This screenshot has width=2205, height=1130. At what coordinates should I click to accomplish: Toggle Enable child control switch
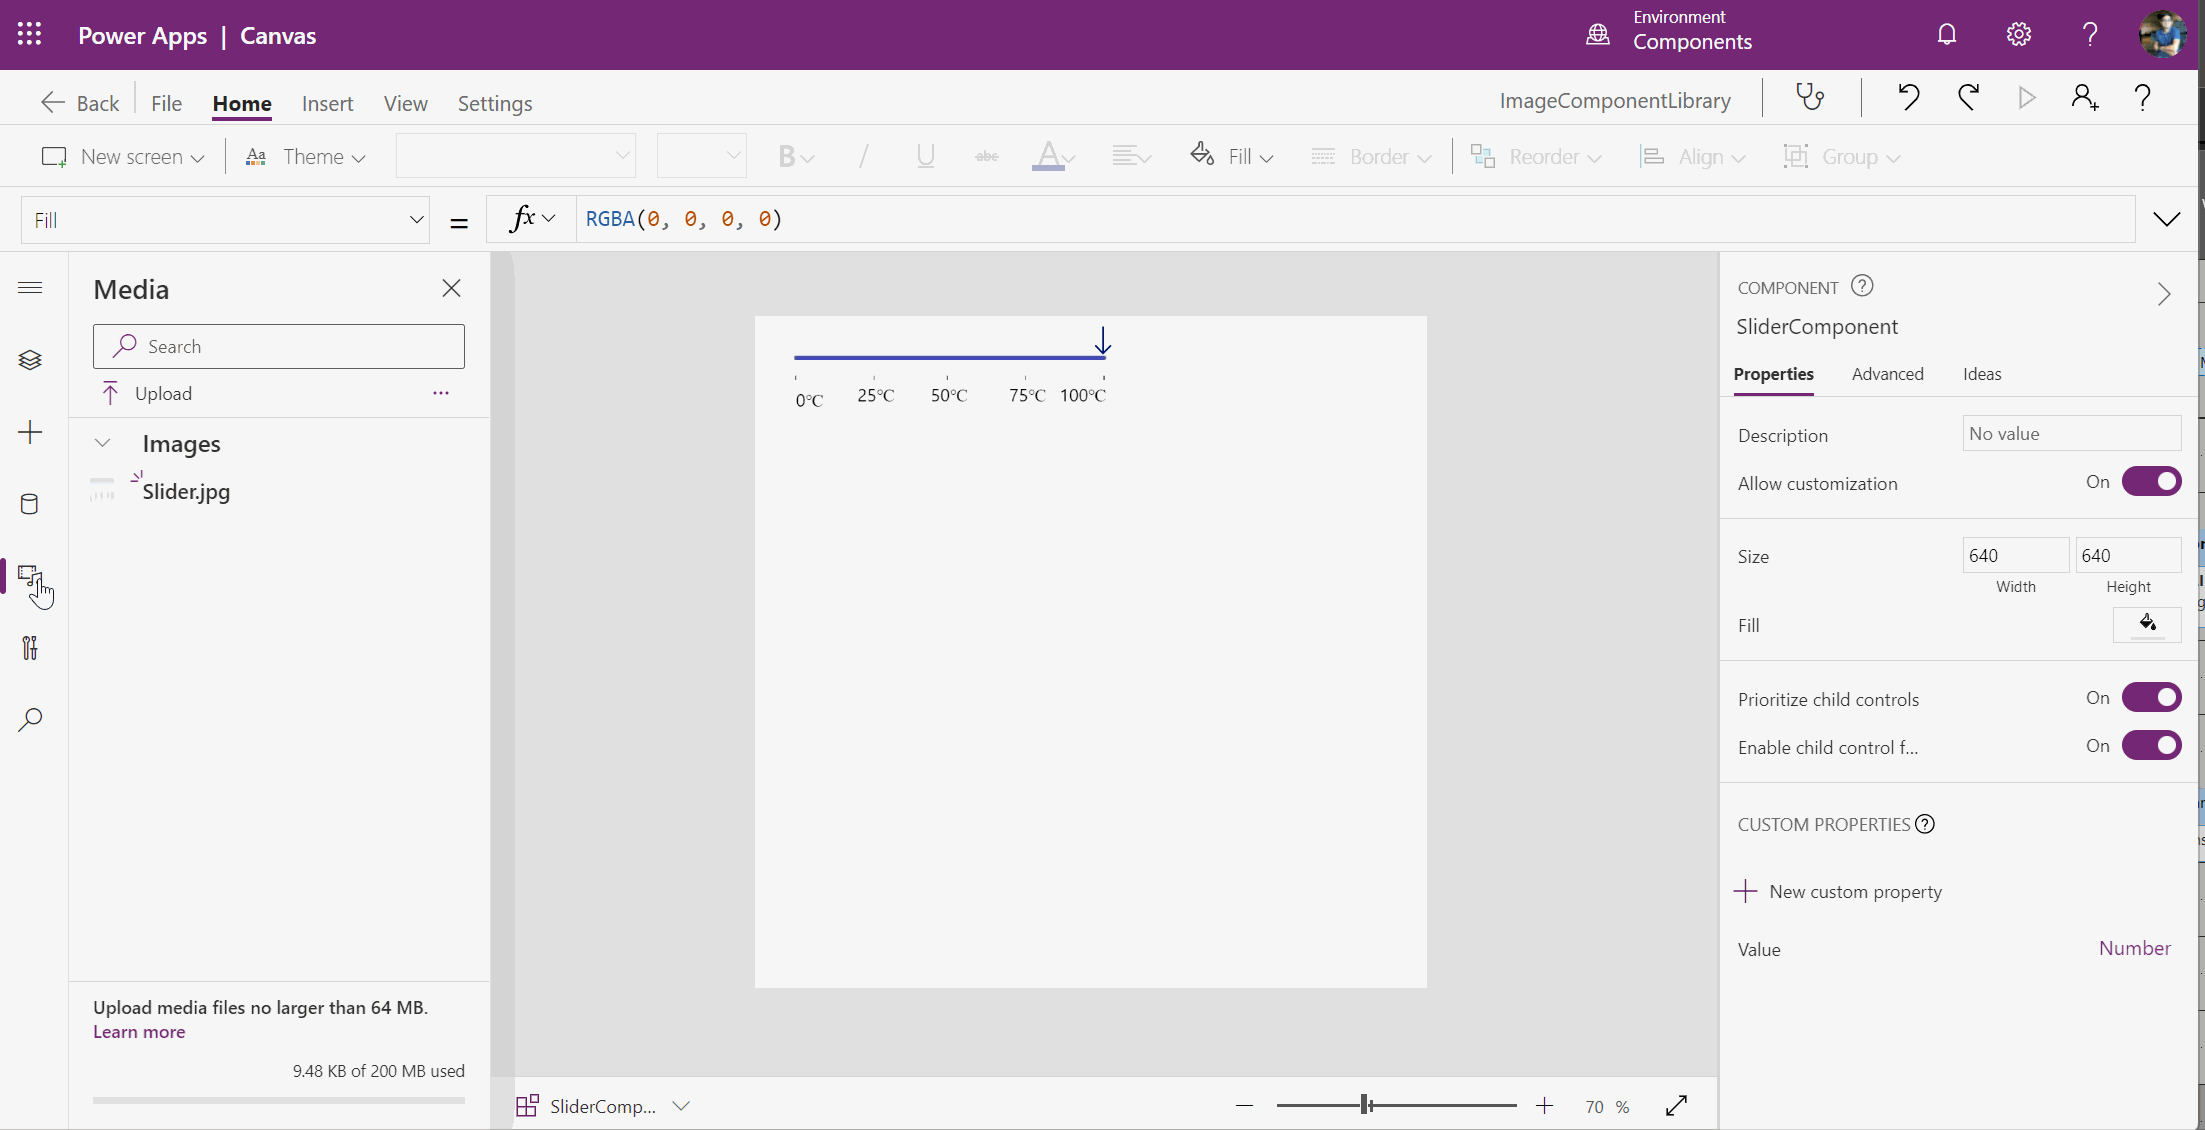pos(2152,745)
